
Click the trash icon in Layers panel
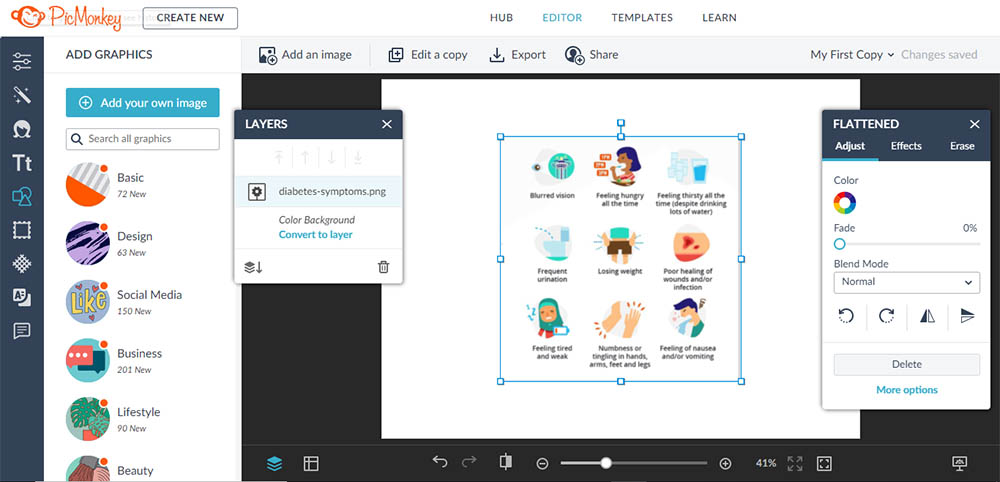383,267
